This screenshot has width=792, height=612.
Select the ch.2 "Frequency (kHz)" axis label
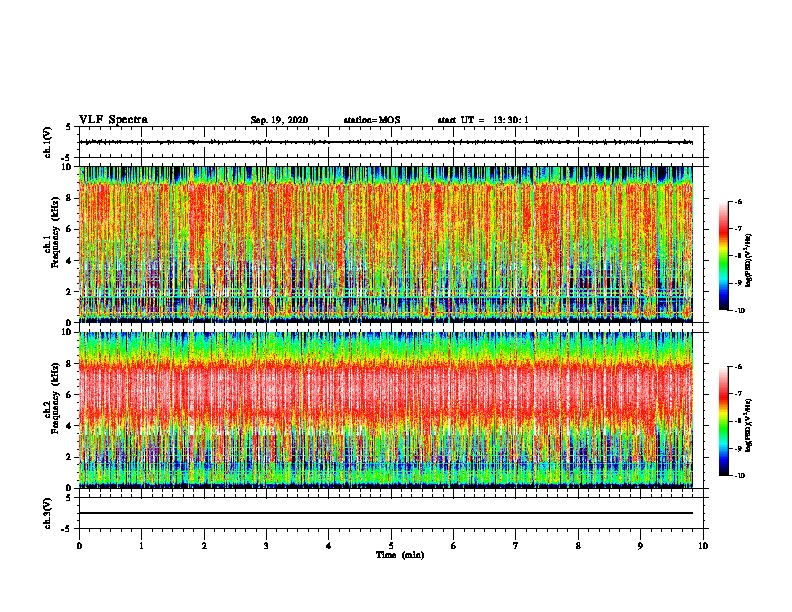point(56,398)
